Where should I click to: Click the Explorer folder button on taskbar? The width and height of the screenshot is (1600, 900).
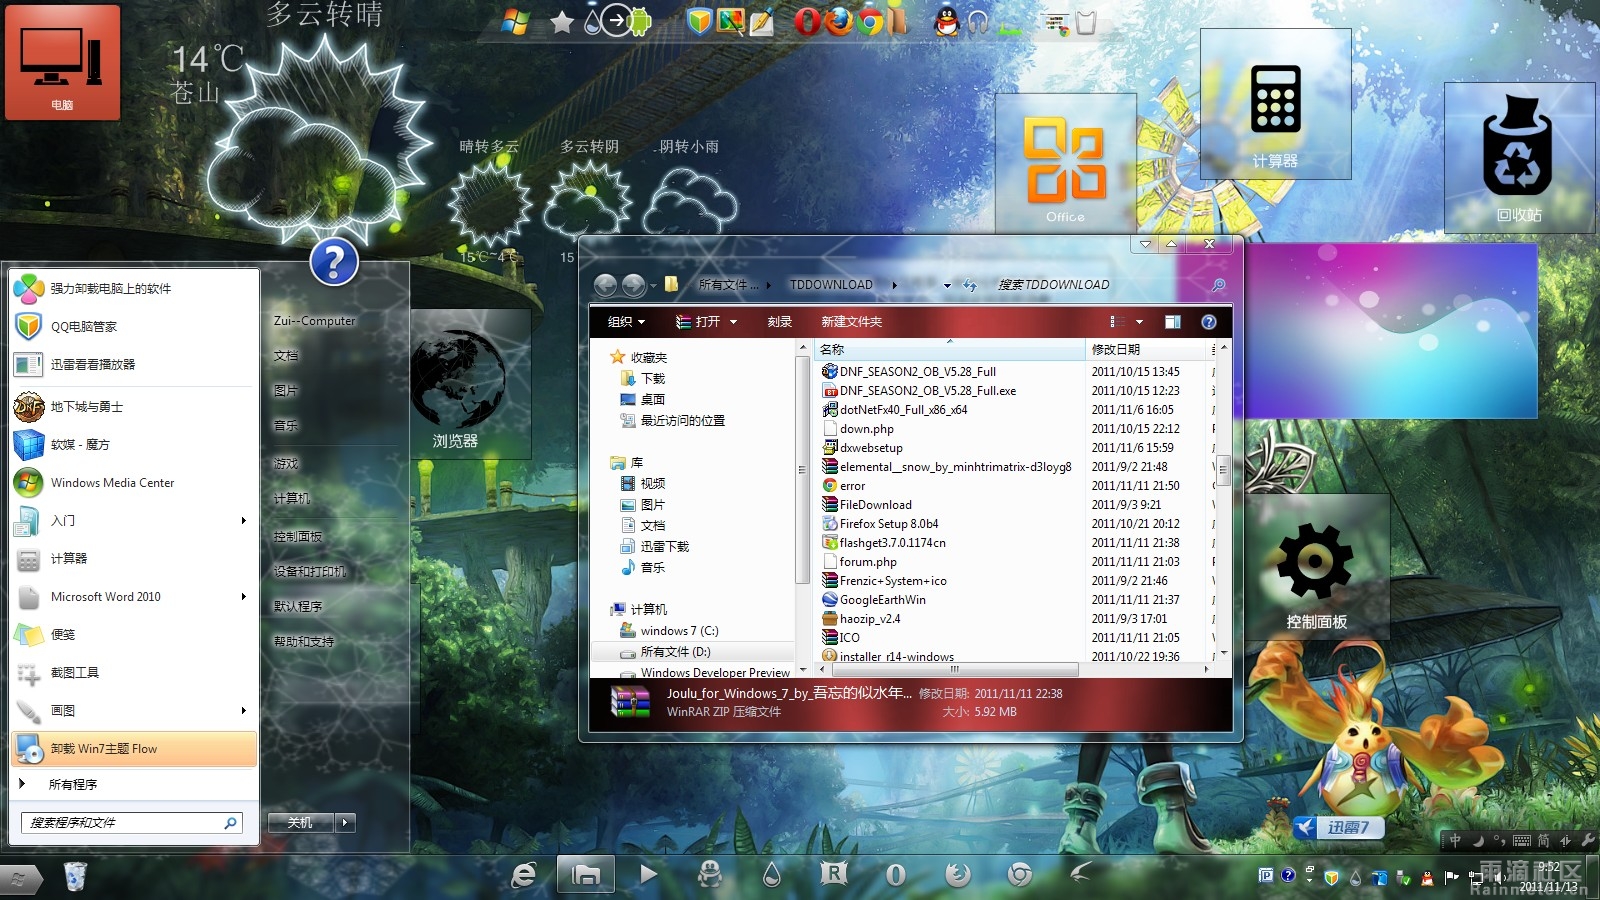586,875
